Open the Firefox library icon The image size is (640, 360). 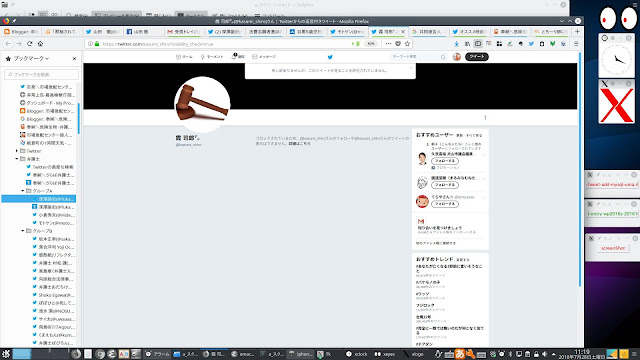[x=467, y=44]
